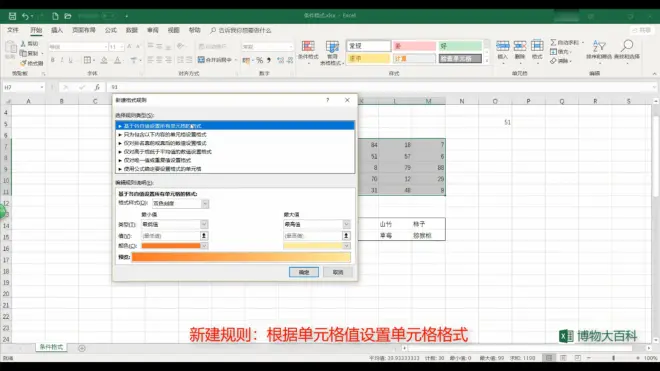Screen dimensions: 660x371
Task: Click the Save icon in title bar
Action: 12,16
